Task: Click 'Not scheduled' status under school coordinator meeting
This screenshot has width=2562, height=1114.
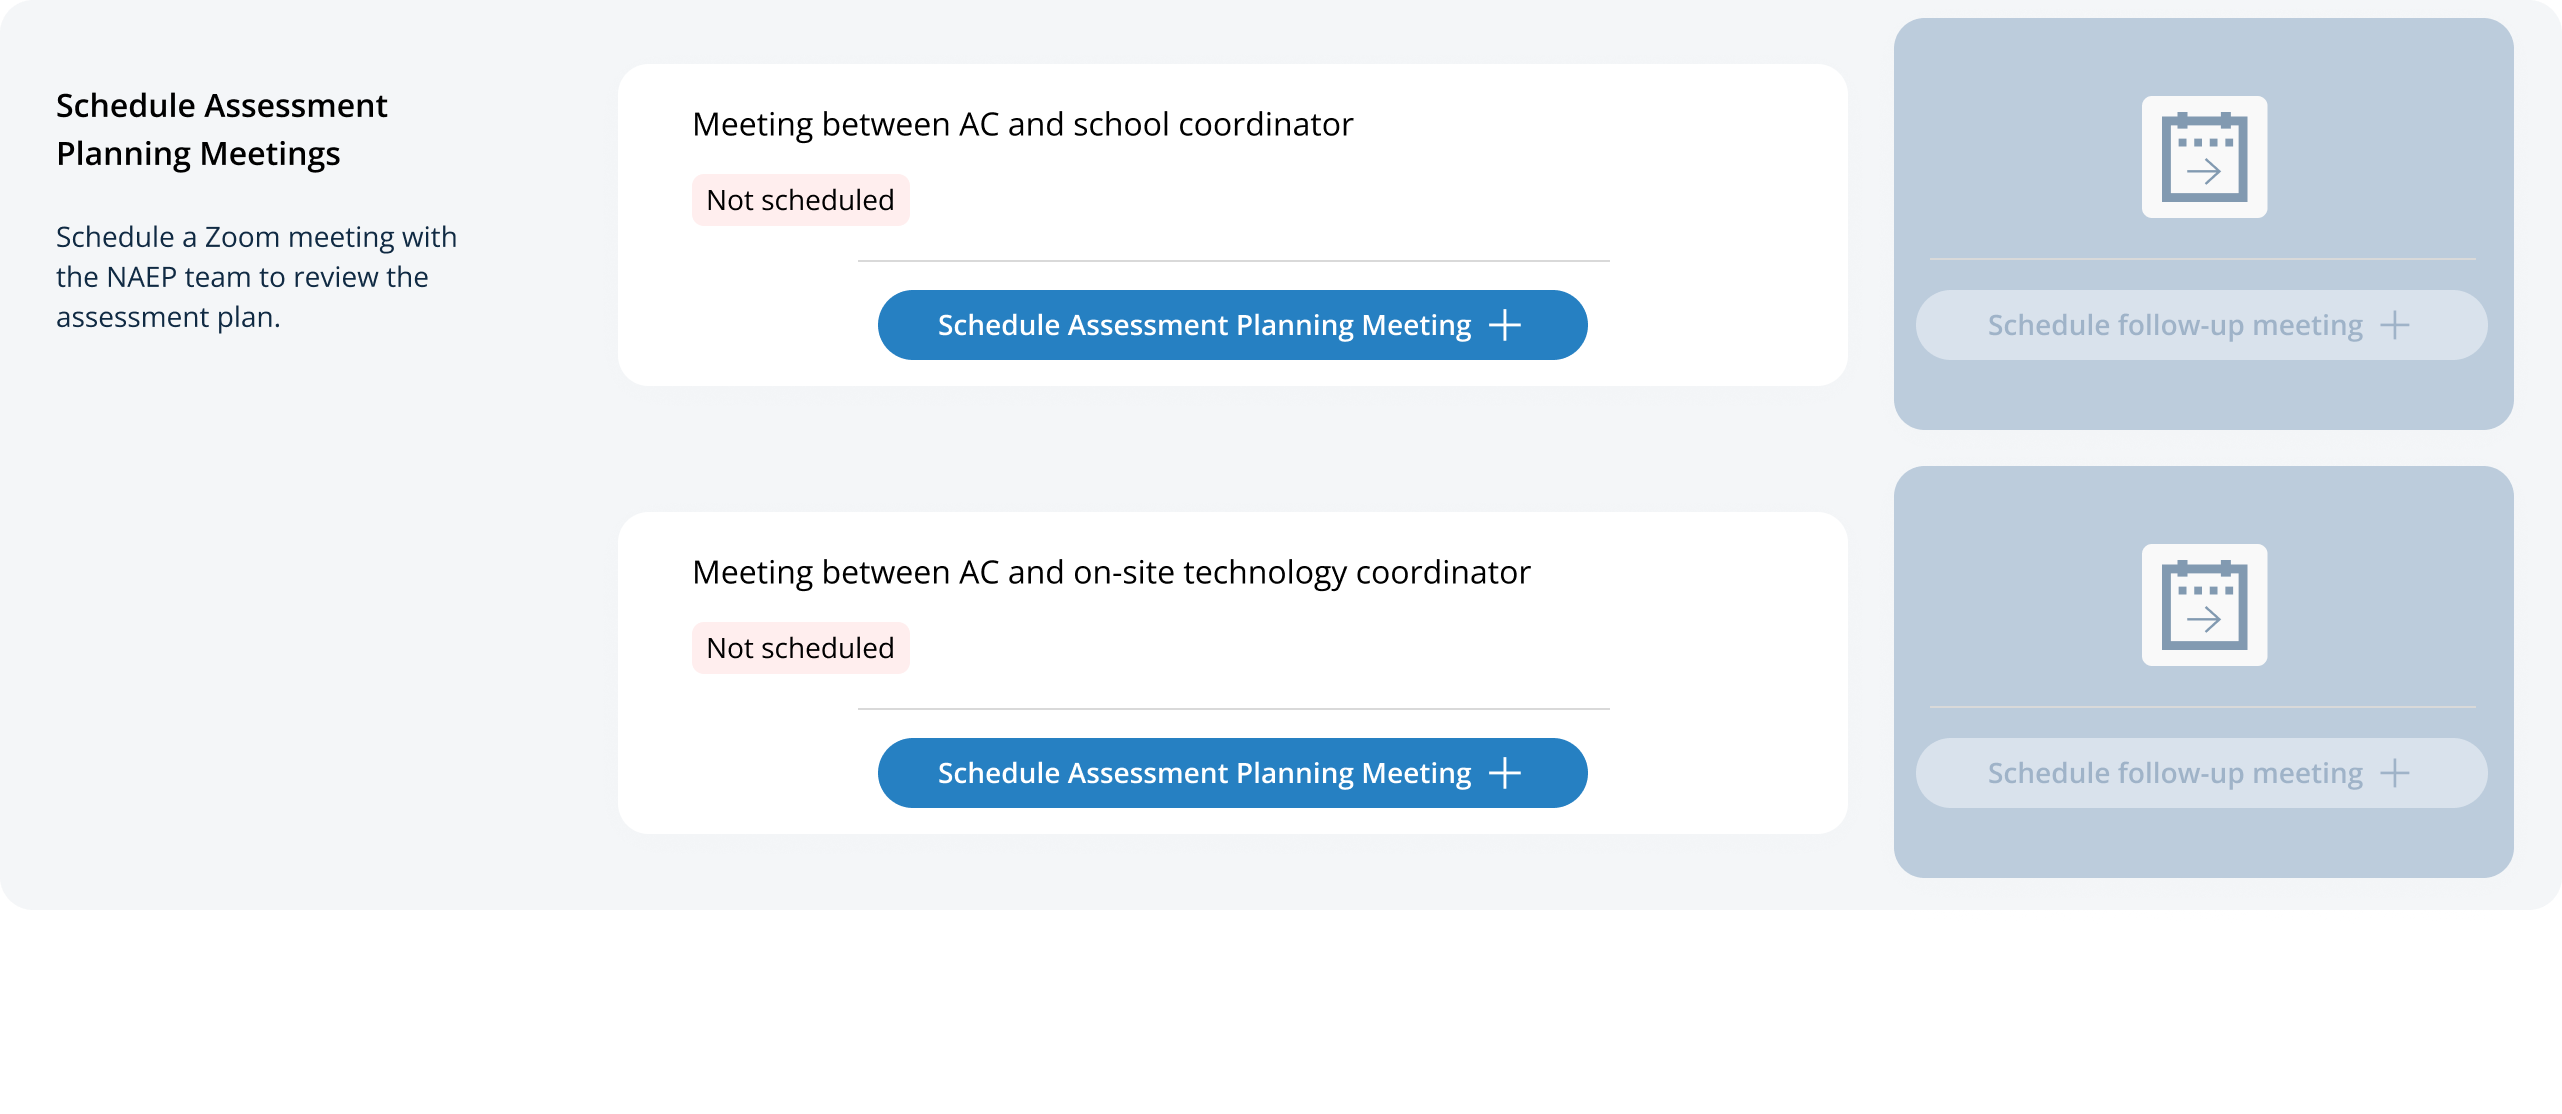Action: coord(800,200)
